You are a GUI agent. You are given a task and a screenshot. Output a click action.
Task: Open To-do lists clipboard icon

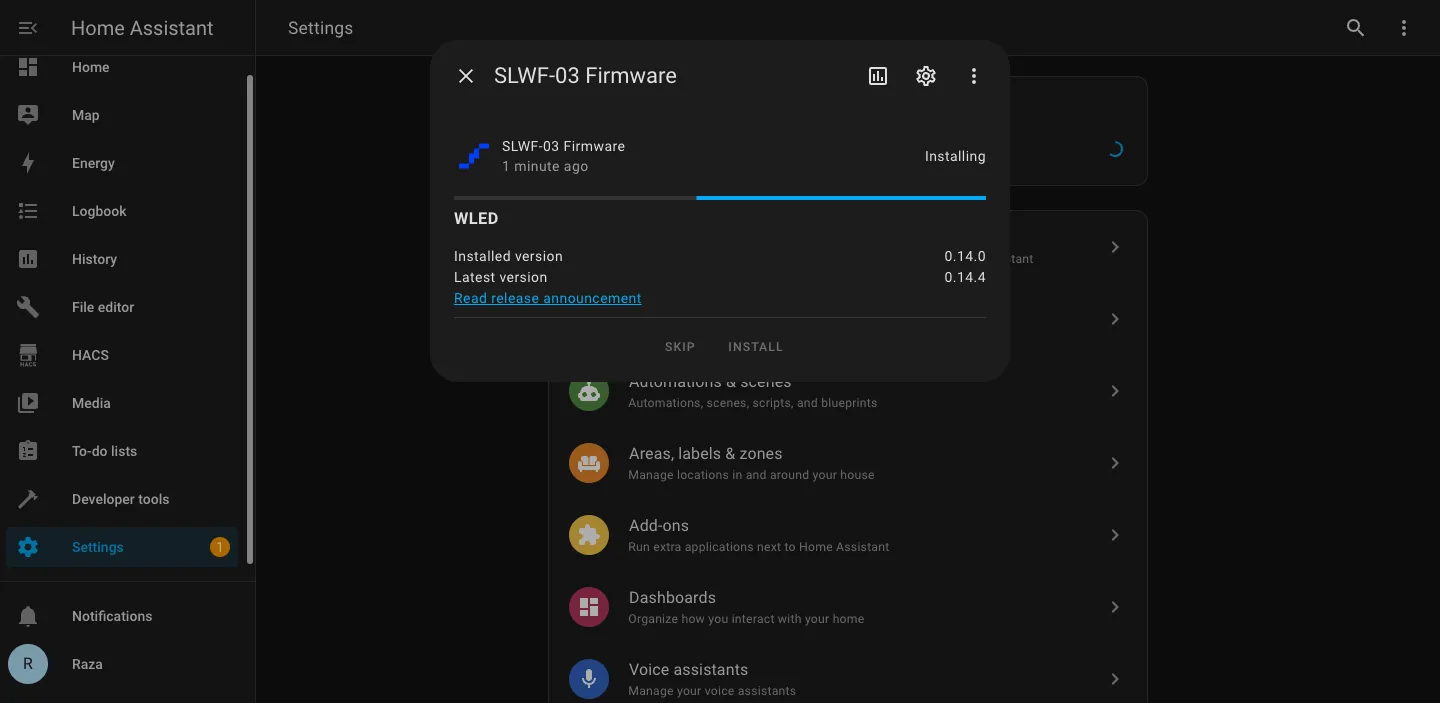click(28, 451)
